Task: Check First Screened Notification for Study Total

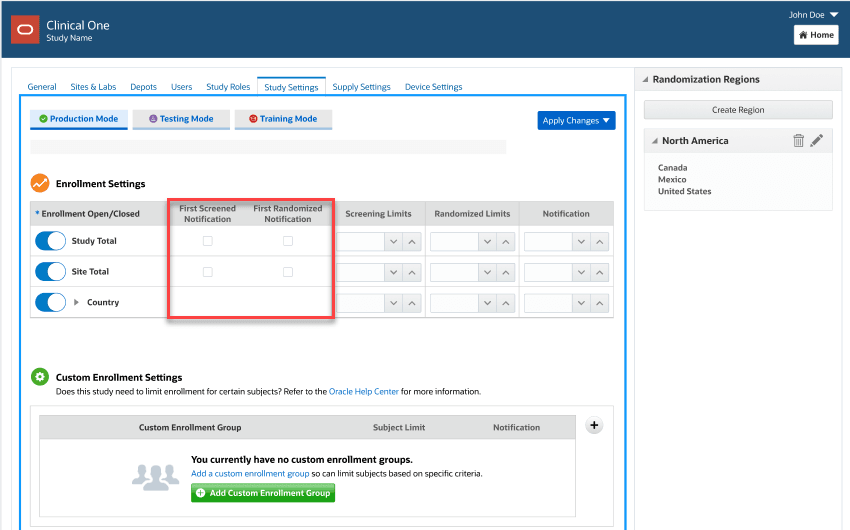Action: pyautogui.click(x=208, y=241)
